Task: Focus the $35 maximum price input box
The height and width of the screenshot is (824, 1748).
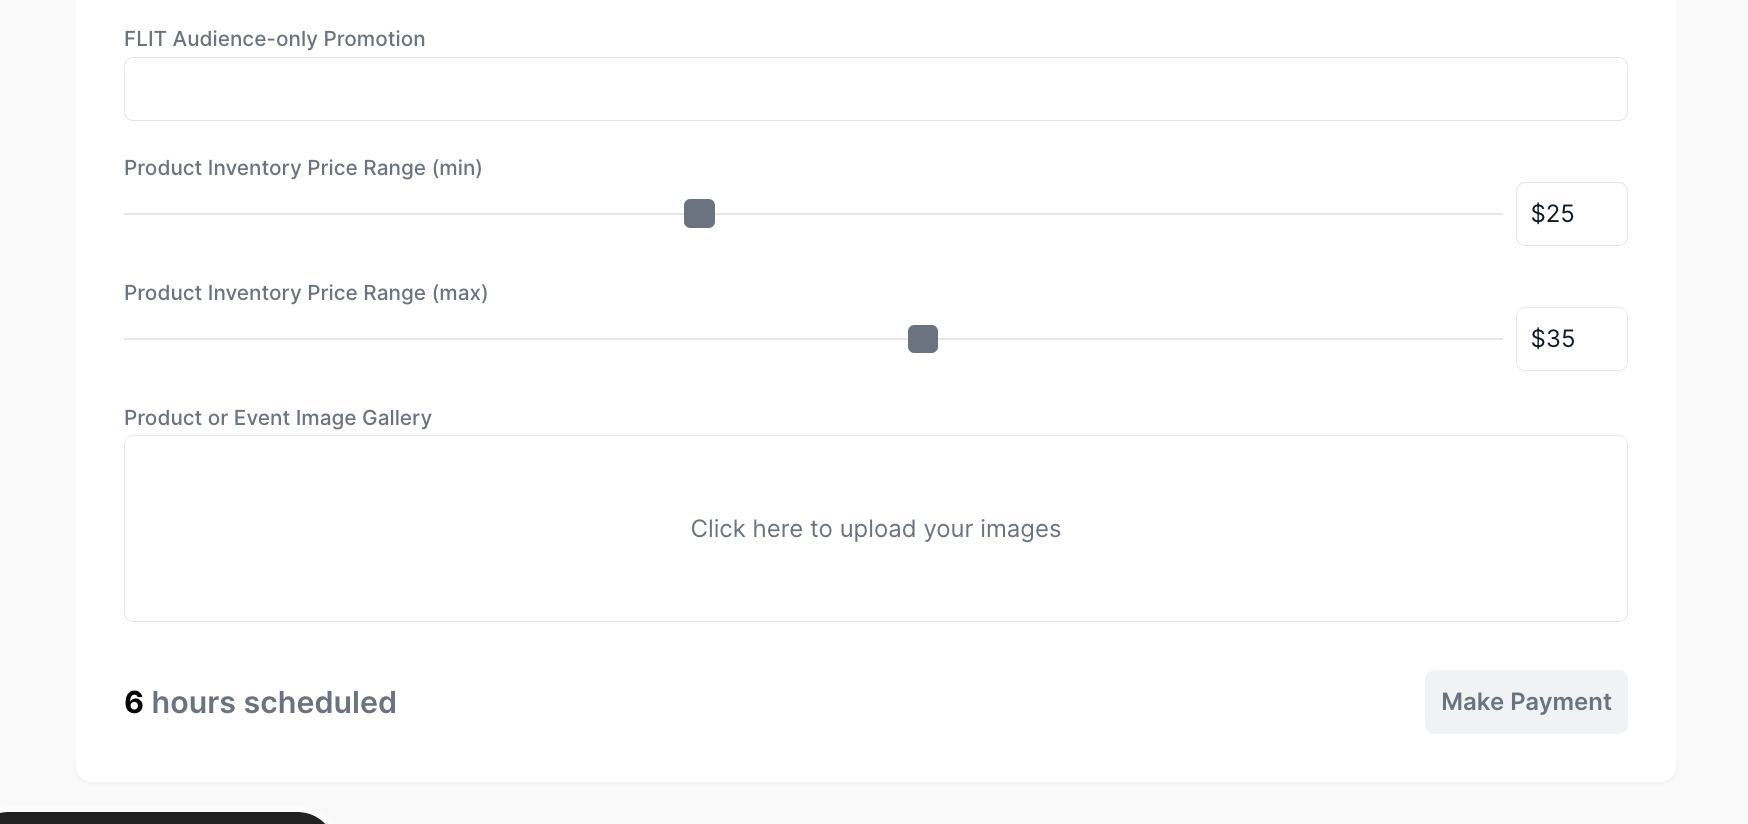Action: coord(1571,339)
